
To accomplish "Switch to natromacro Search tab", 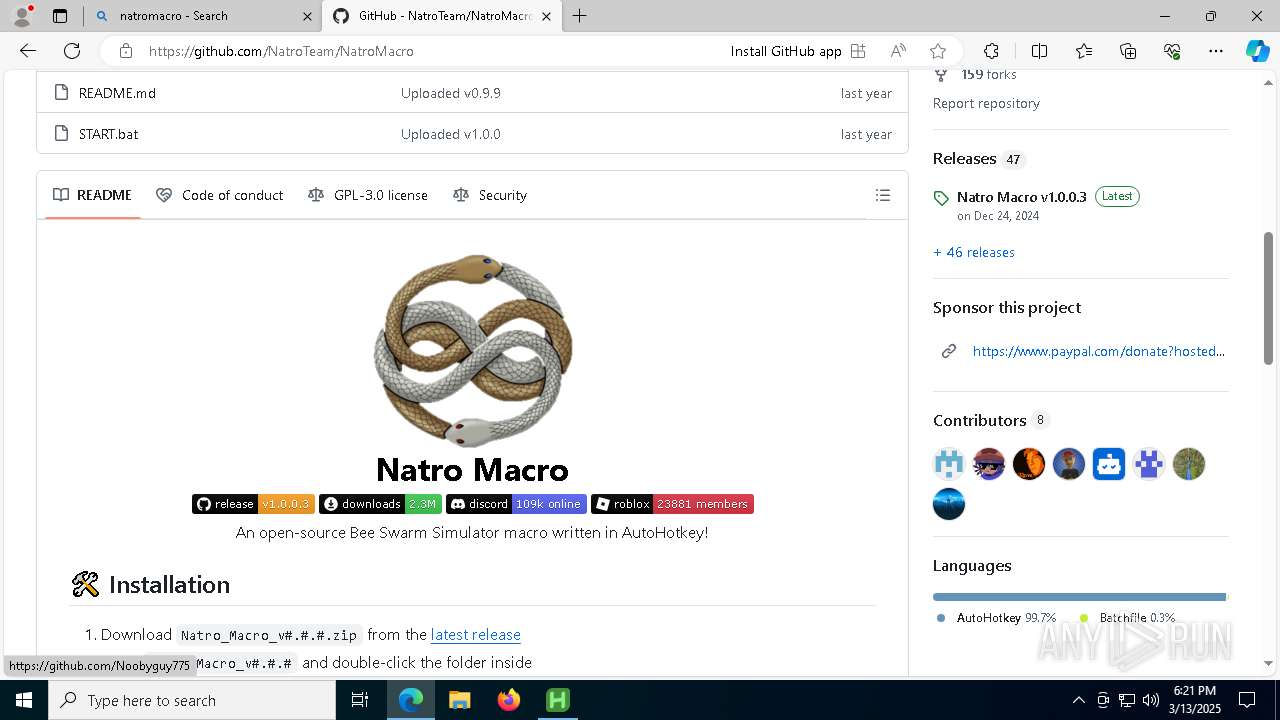I will coord(202,16).
